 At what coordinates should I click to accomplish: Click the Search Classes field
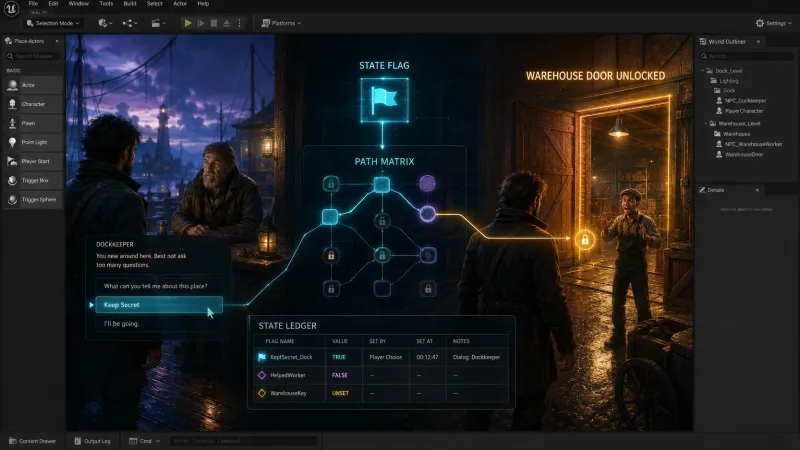pyautogui.click(x=33, y=56)
